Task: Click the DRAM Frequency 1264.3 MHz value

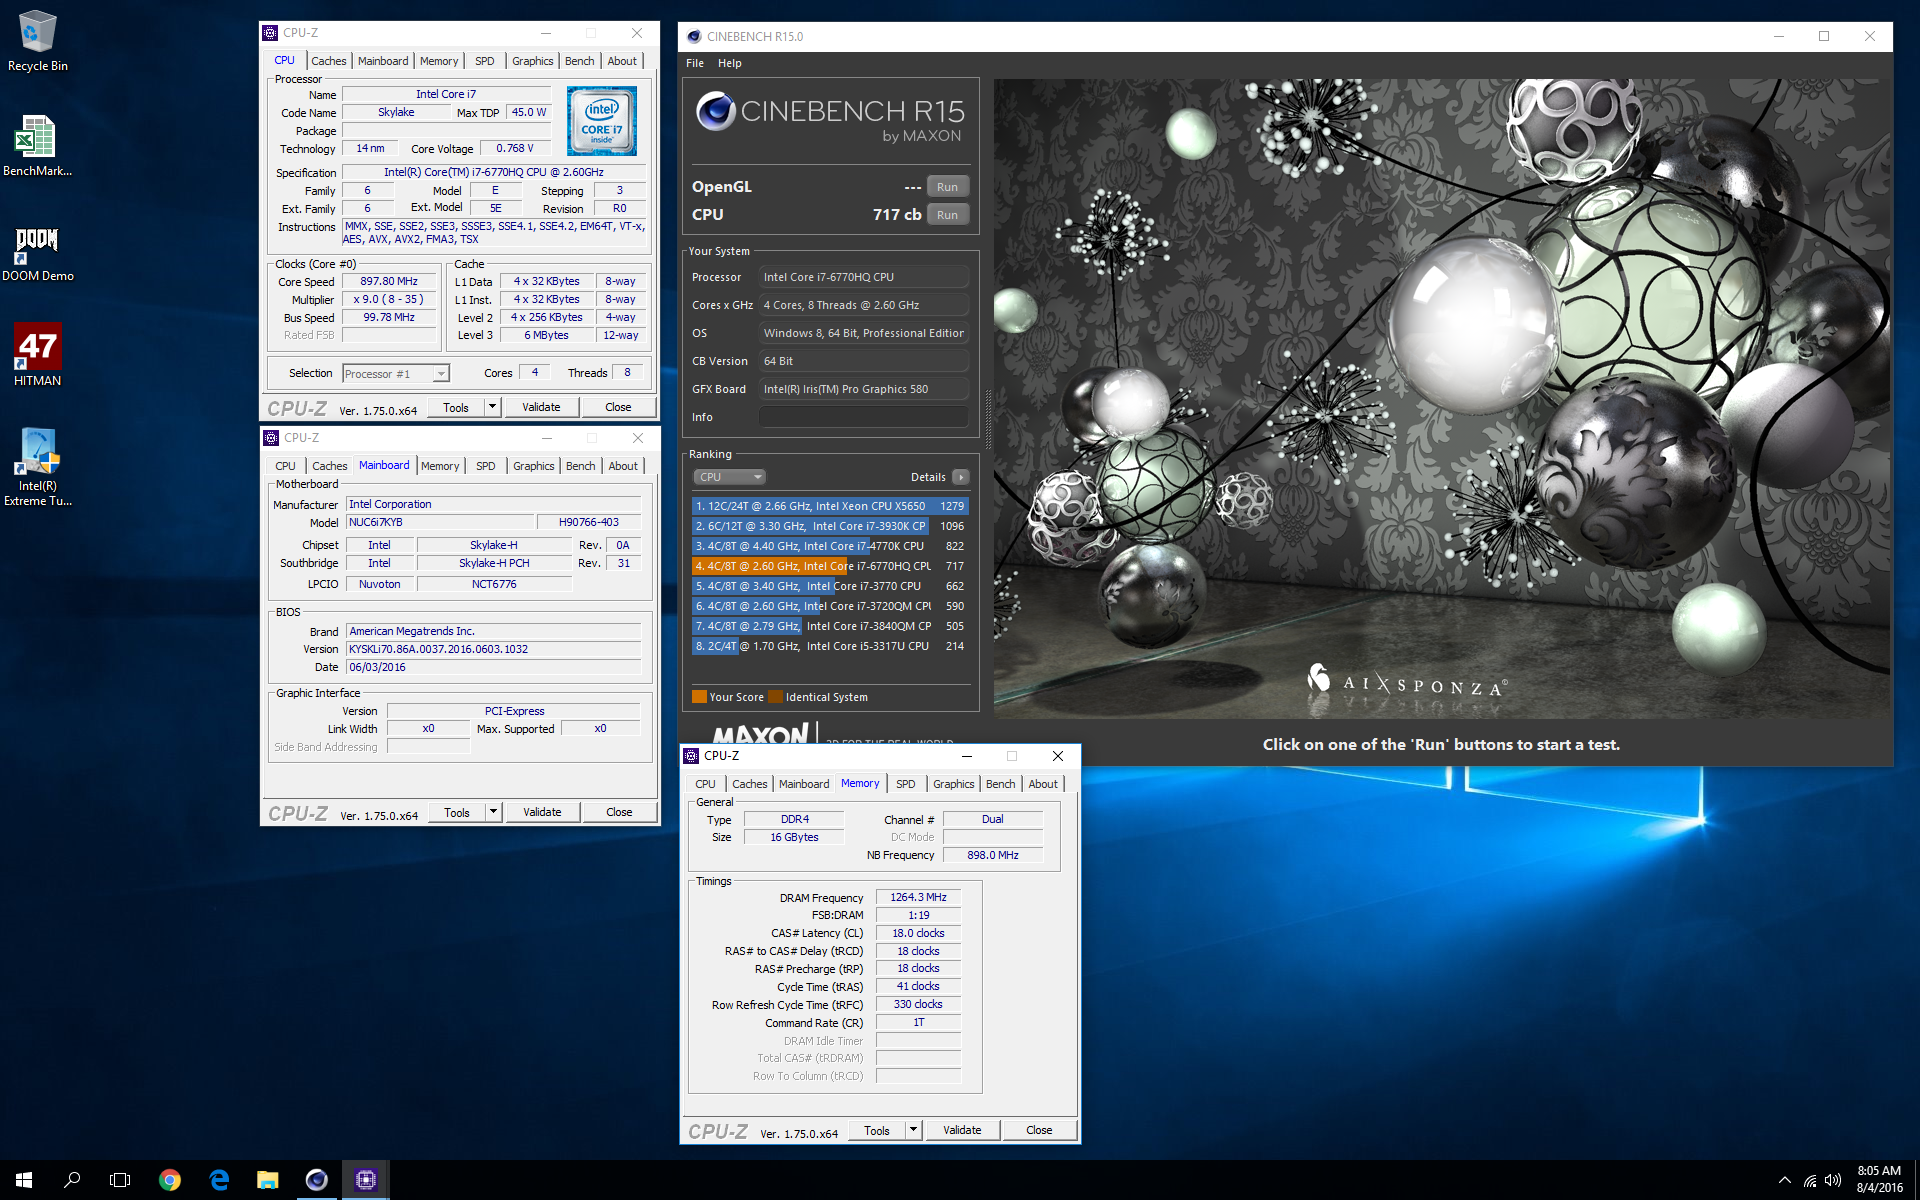Action: pos(918,897)
